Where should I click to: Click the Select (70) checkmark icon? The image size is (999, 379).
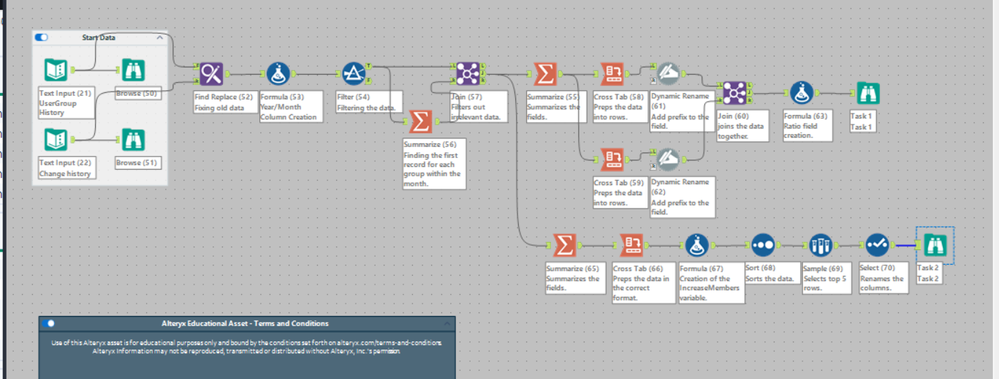877,245
